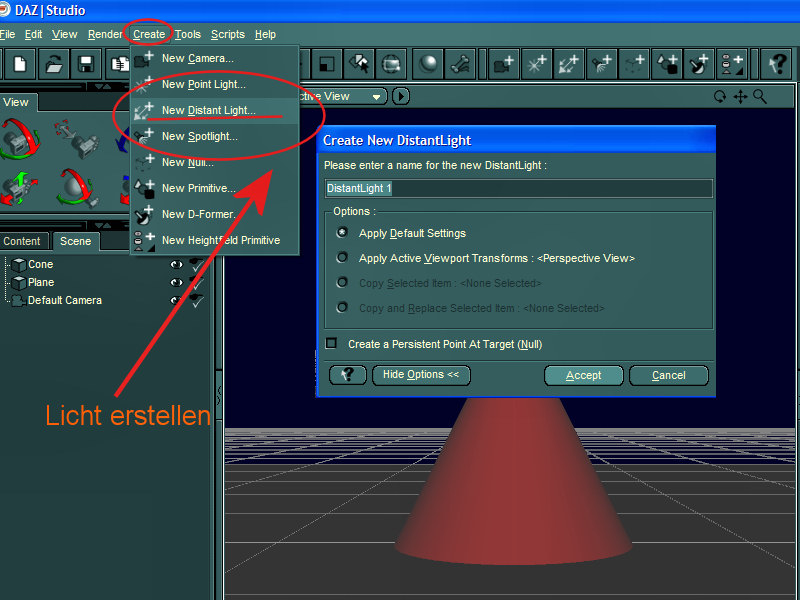
Task: Click toolbar New Primitive icon
Action: click(666, 64)
